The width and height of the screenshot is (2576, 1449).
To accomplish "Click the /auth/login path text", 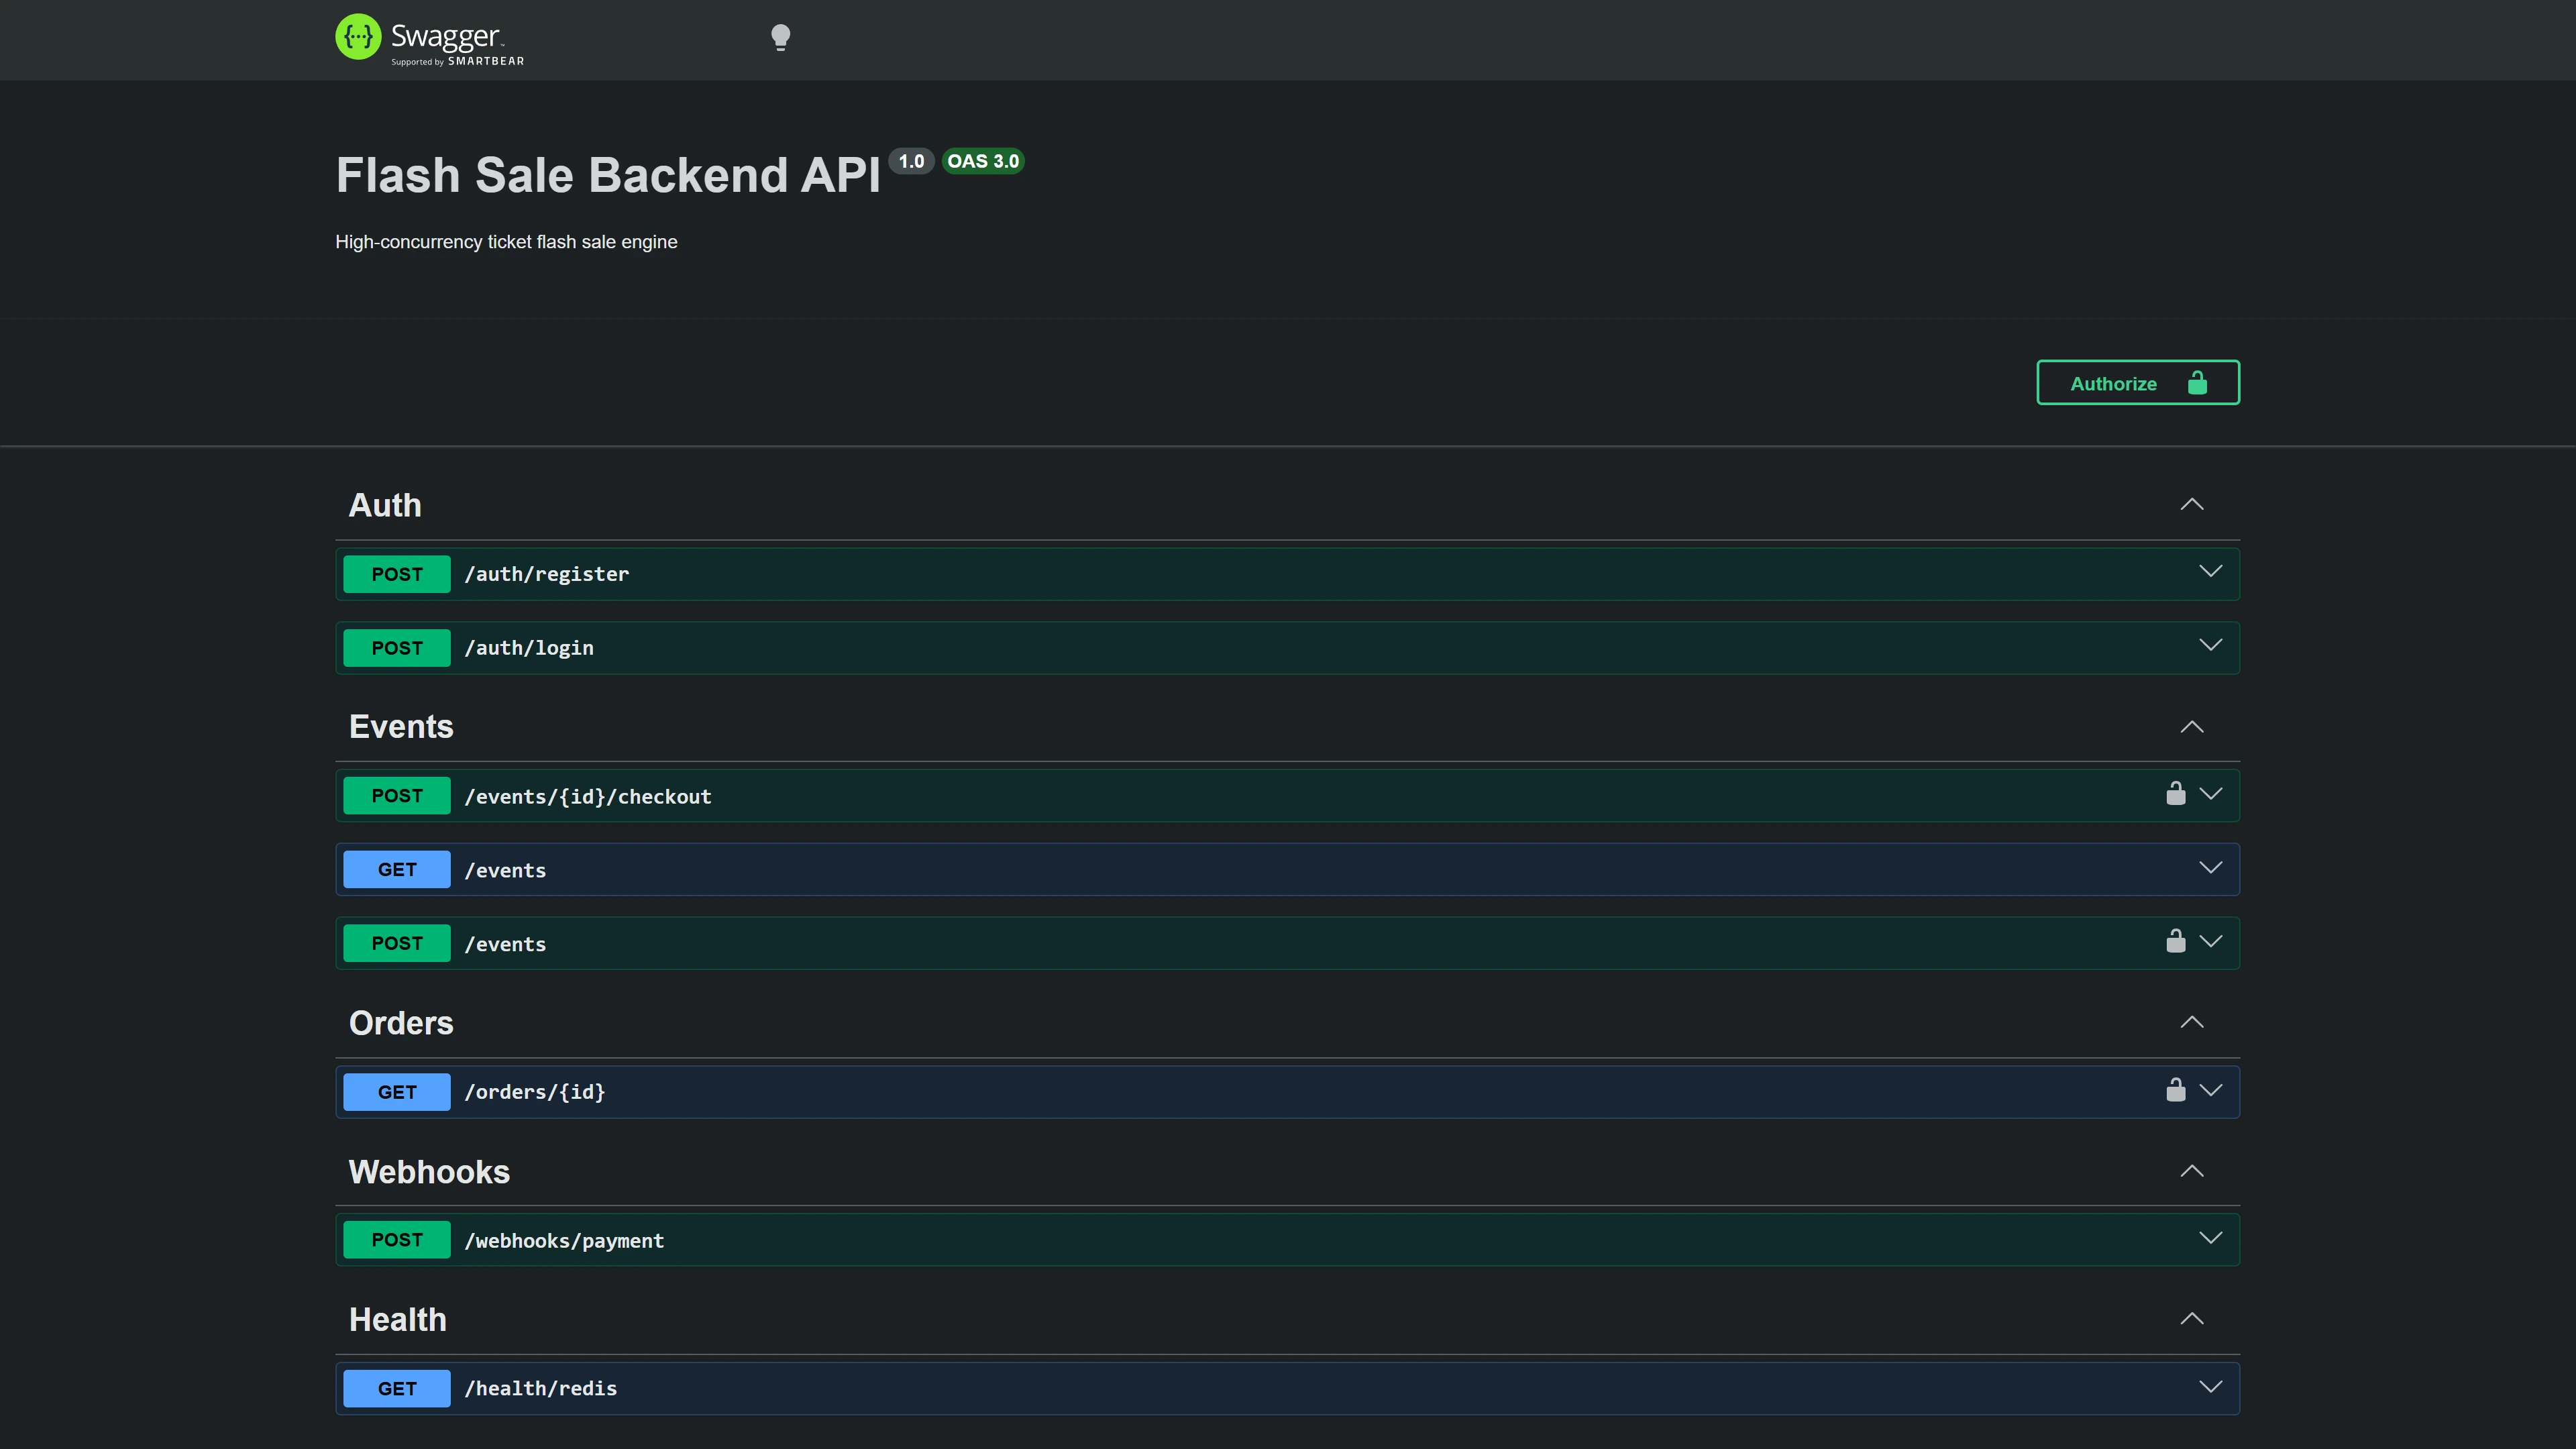I will (x=529, y=648).
